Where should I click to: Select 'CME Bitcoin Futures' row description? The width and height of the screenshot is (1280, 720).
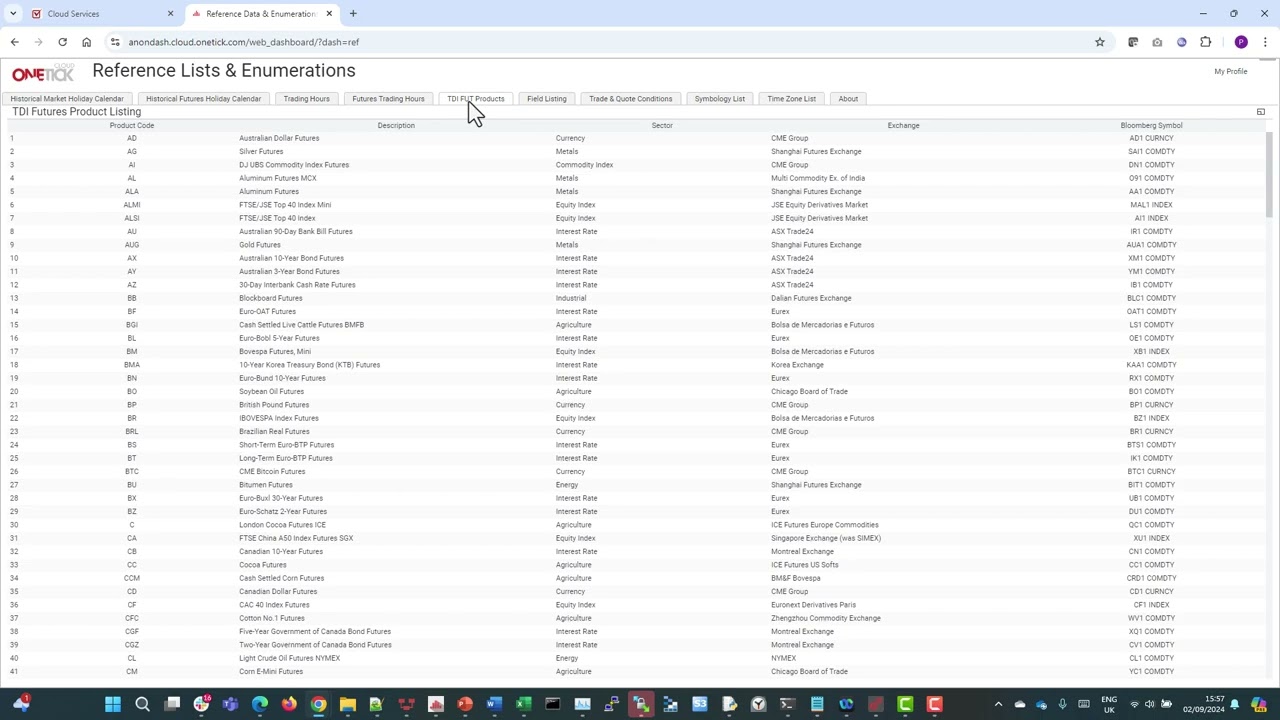click(272, 472)
